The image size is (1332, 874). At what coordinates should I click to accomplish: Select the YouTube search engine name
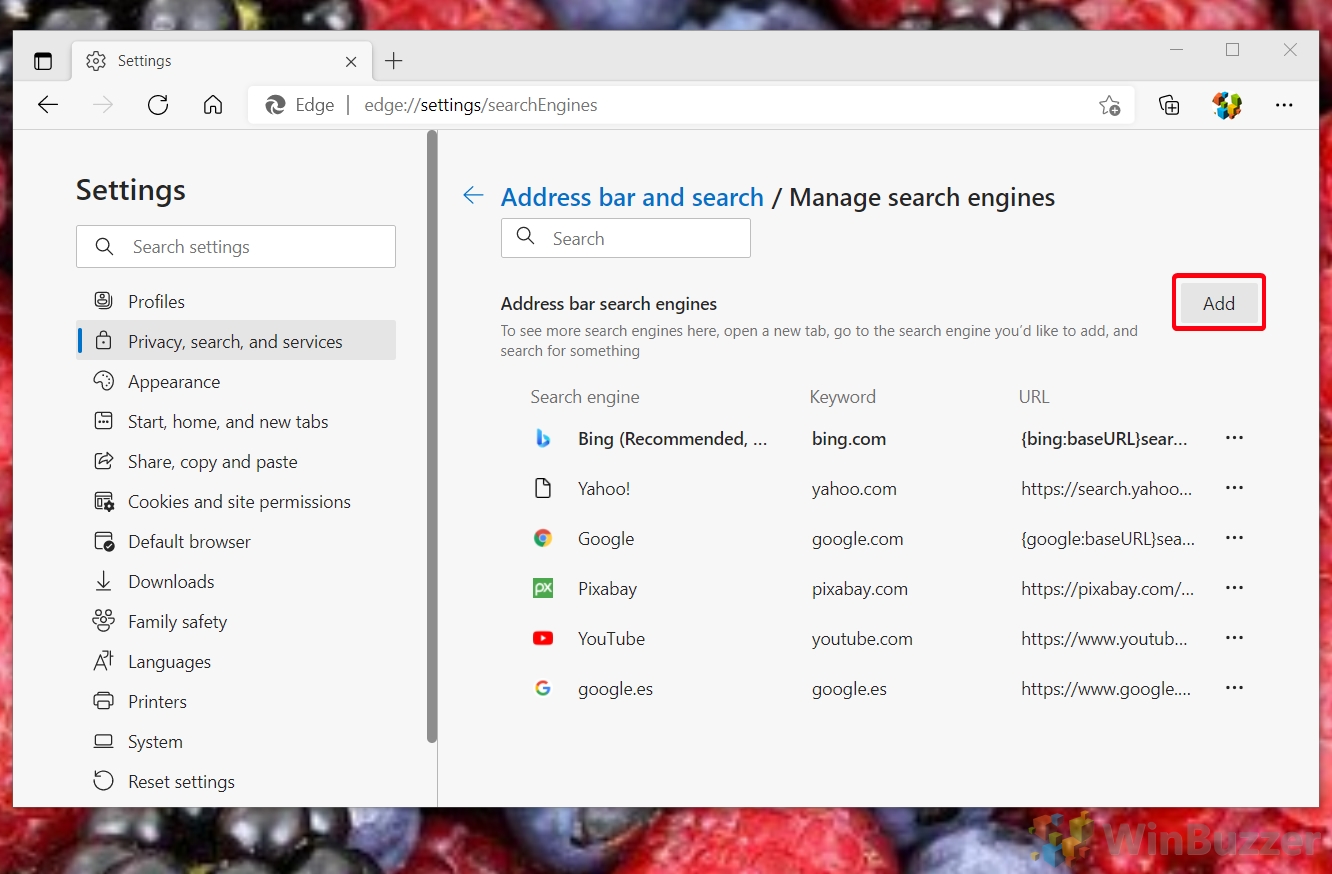(x=611, y=638)
